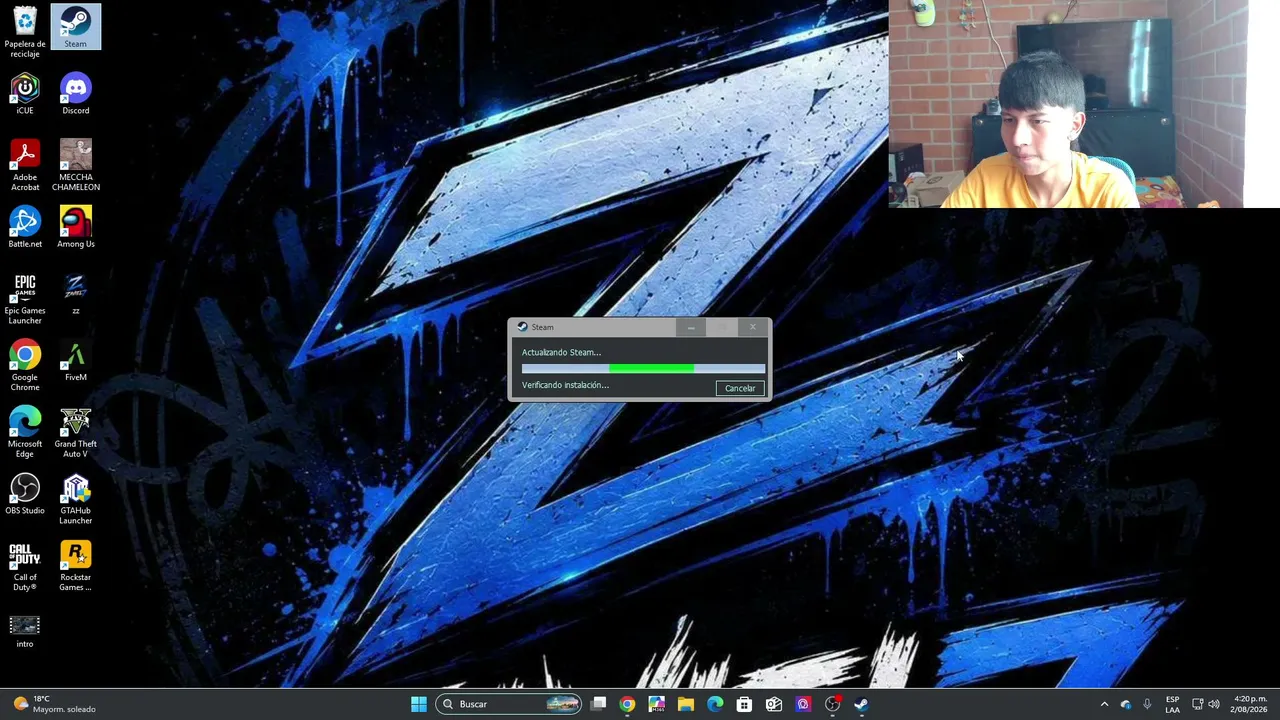This screenshot has height=720, width=1280.
Task: Open Papelera de reciclaje desktop icon
Action: pos(25,32)
